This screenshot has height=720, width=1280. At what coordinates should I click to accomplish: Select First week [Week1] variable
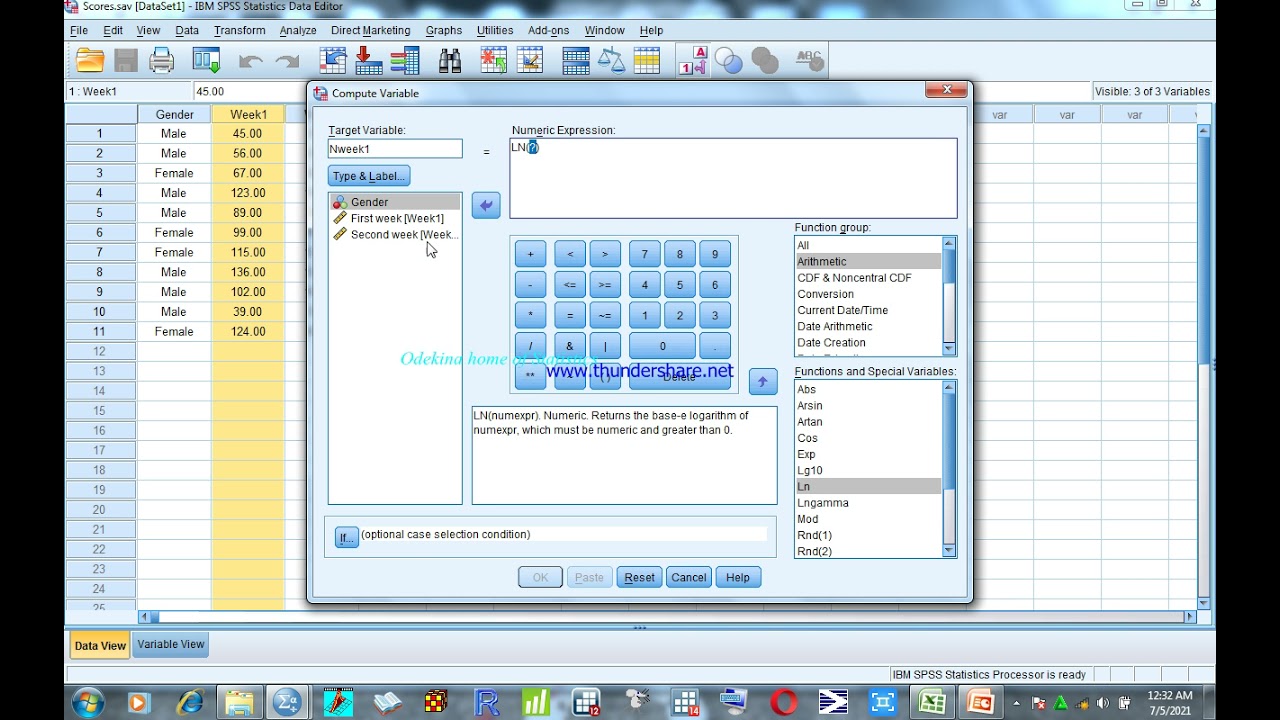(395, 218)
